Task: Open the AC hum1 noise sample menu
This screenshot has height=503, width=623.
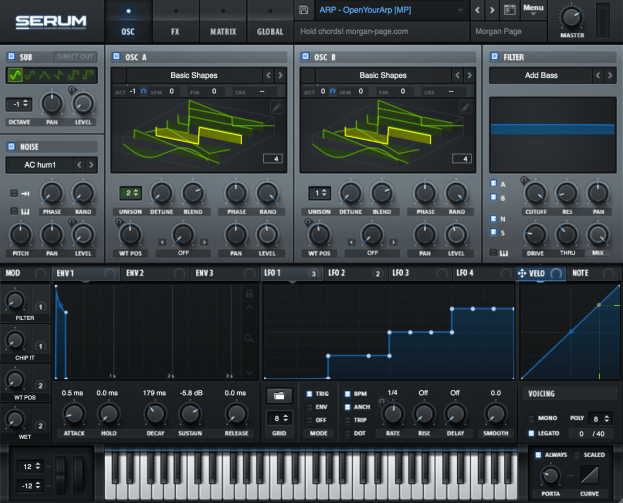Action: 40,164
